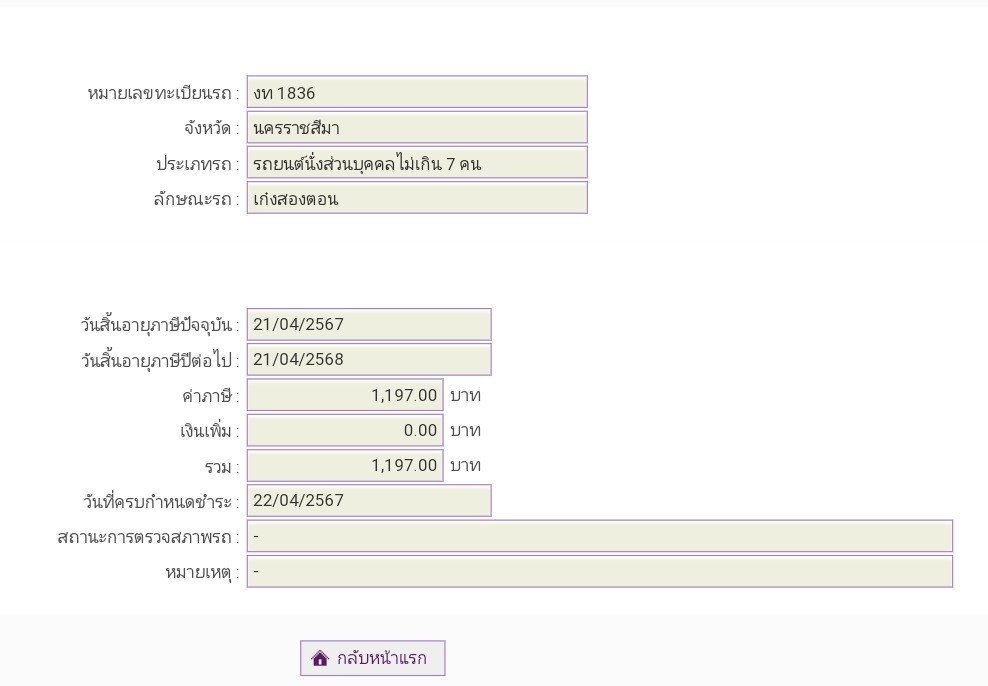Screen dimensions: 988x686
Task: Click the หมายเลขทะเบียนรถ label
Action: click(x=163, y=94)
